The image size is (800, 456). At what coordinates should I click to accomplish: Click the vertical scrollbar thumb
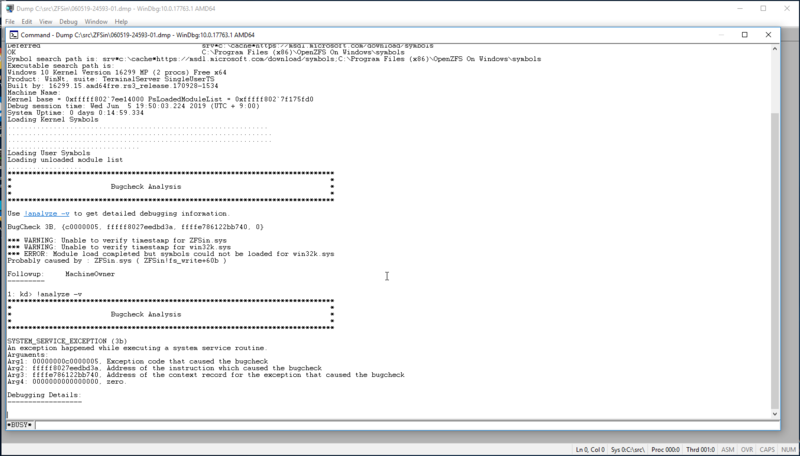775,260
